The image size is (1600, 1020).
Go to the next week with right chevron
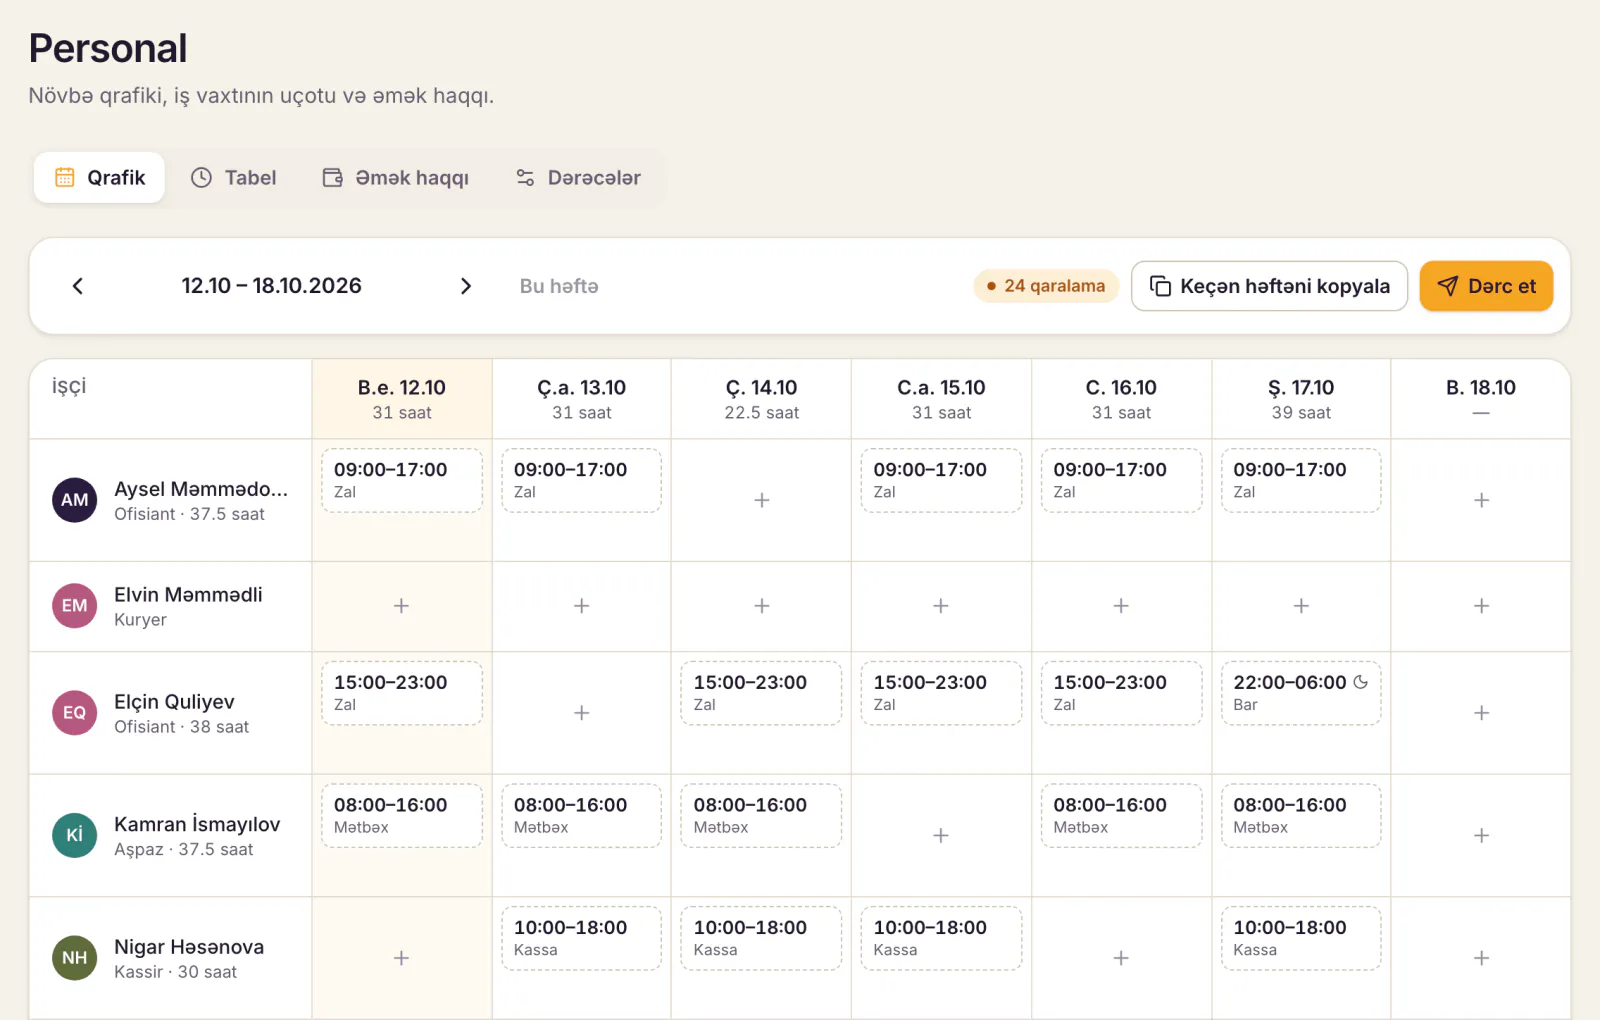tap(465, 286)
